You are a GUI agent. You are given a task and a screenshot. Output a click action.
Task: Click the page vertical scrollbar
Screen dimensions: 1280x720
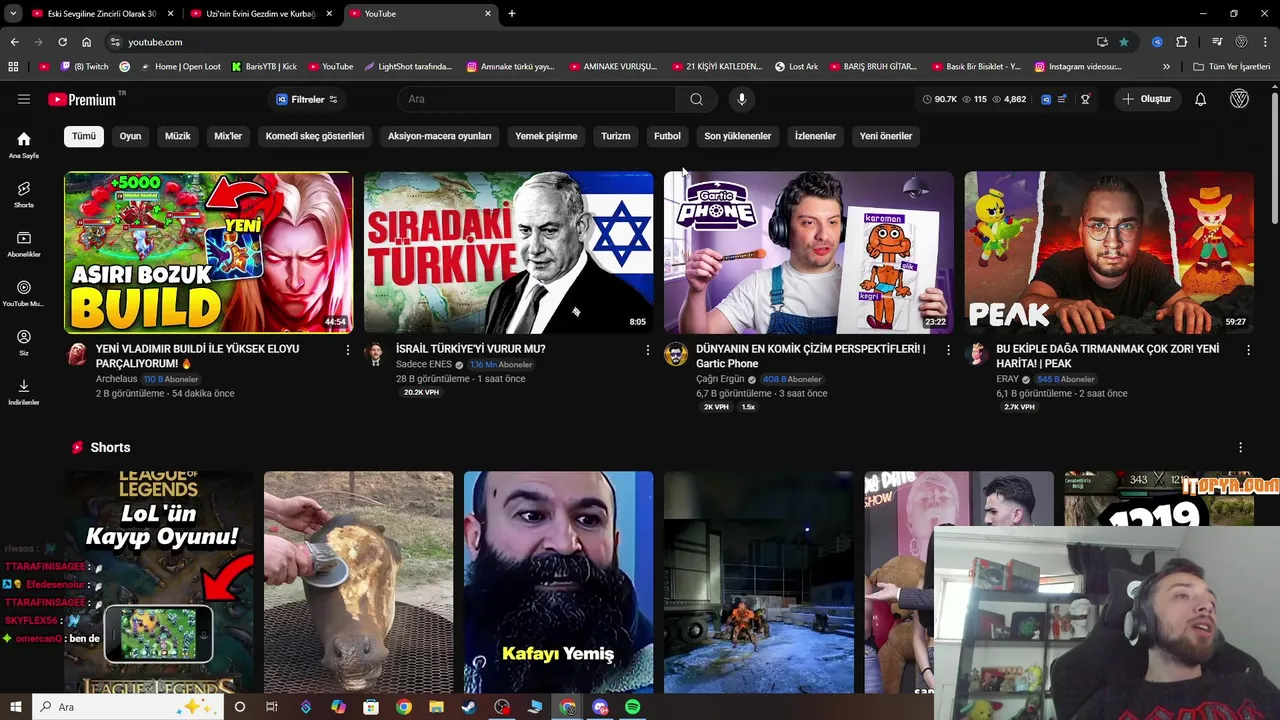1274,160
